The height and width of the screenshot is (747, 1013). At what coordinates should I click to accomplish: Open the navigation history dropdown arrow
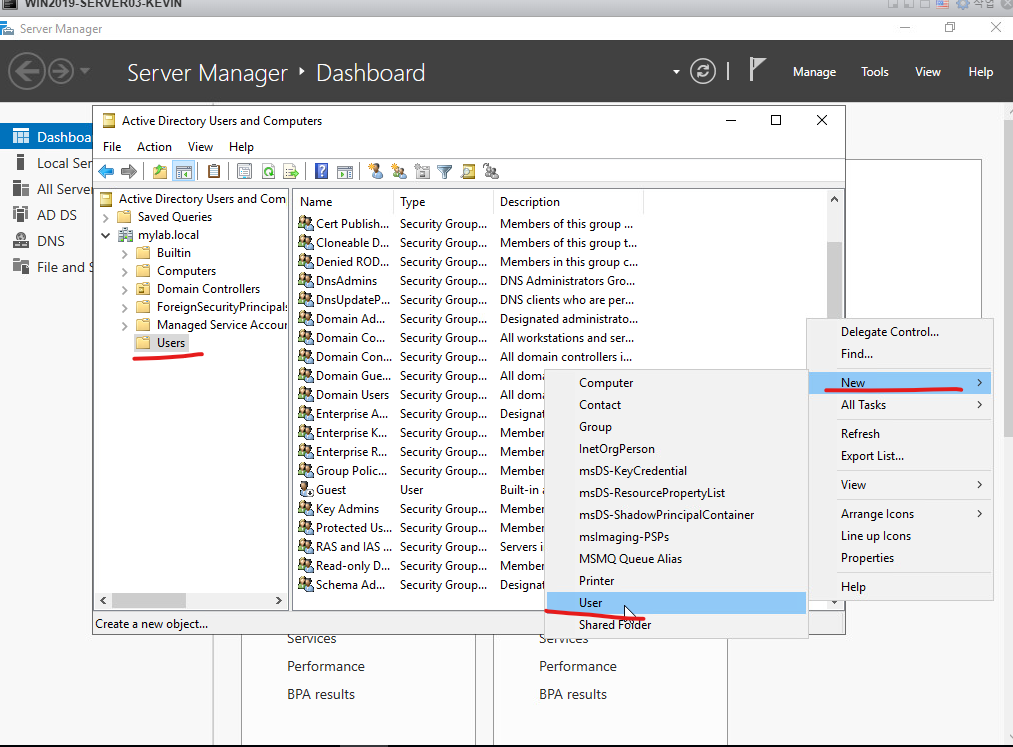tap(85, 71)
